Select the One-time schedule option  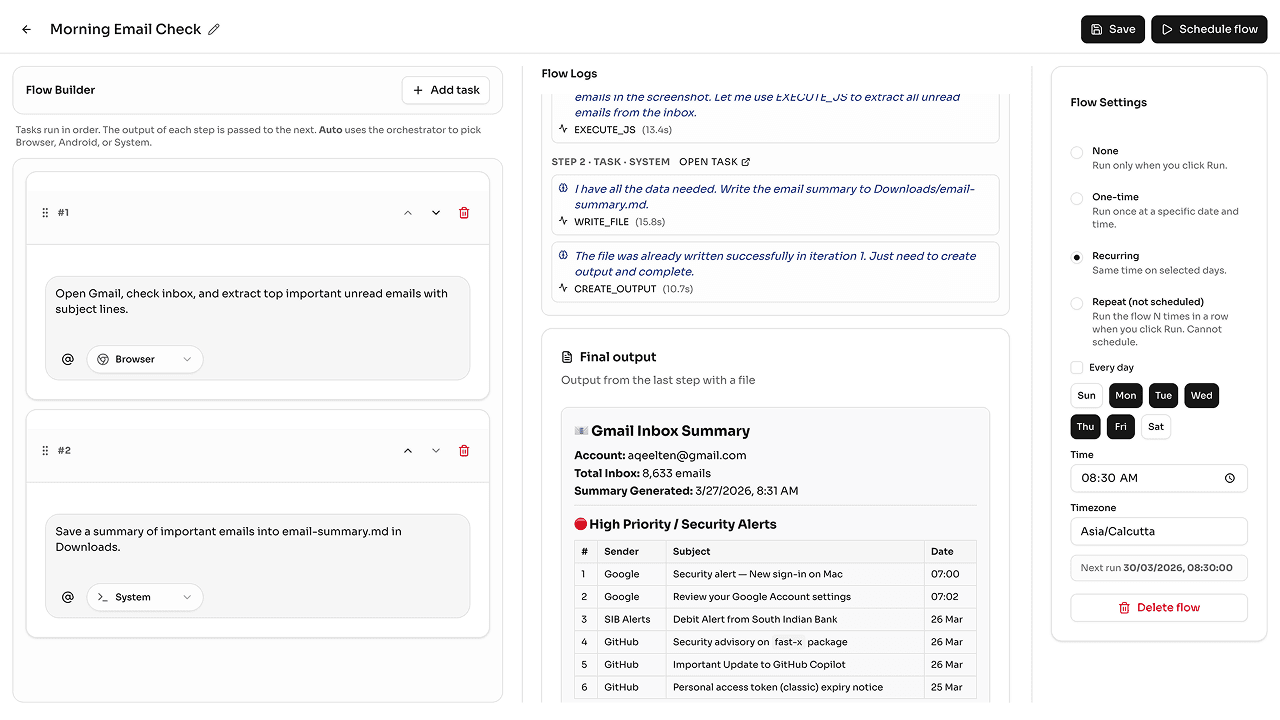click(1077, 199)
